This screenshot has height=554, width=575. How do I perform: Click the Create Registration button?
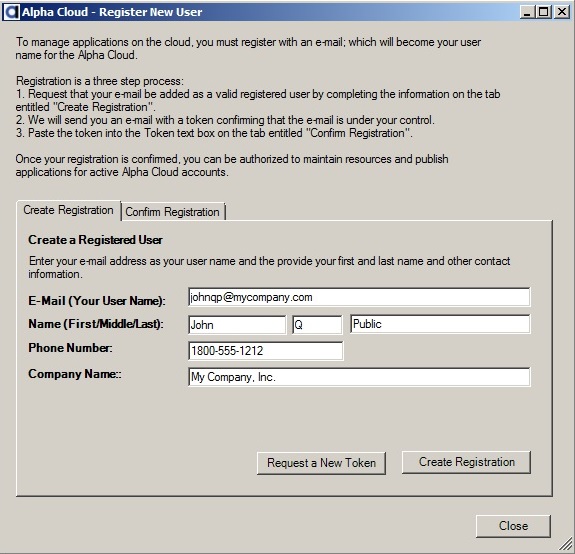tap(466, 462)
